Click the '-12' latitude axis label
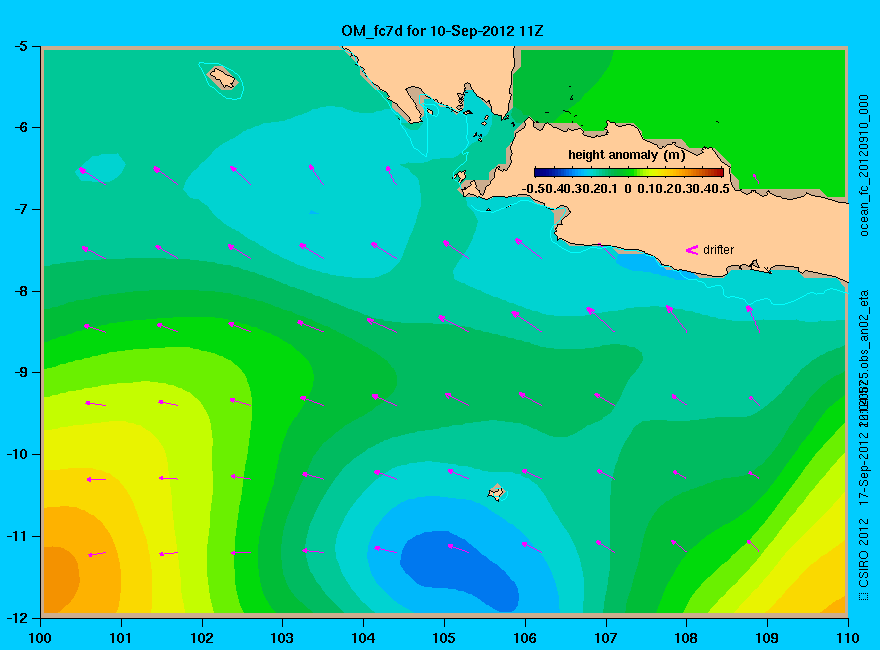 [x=17, y=618]
